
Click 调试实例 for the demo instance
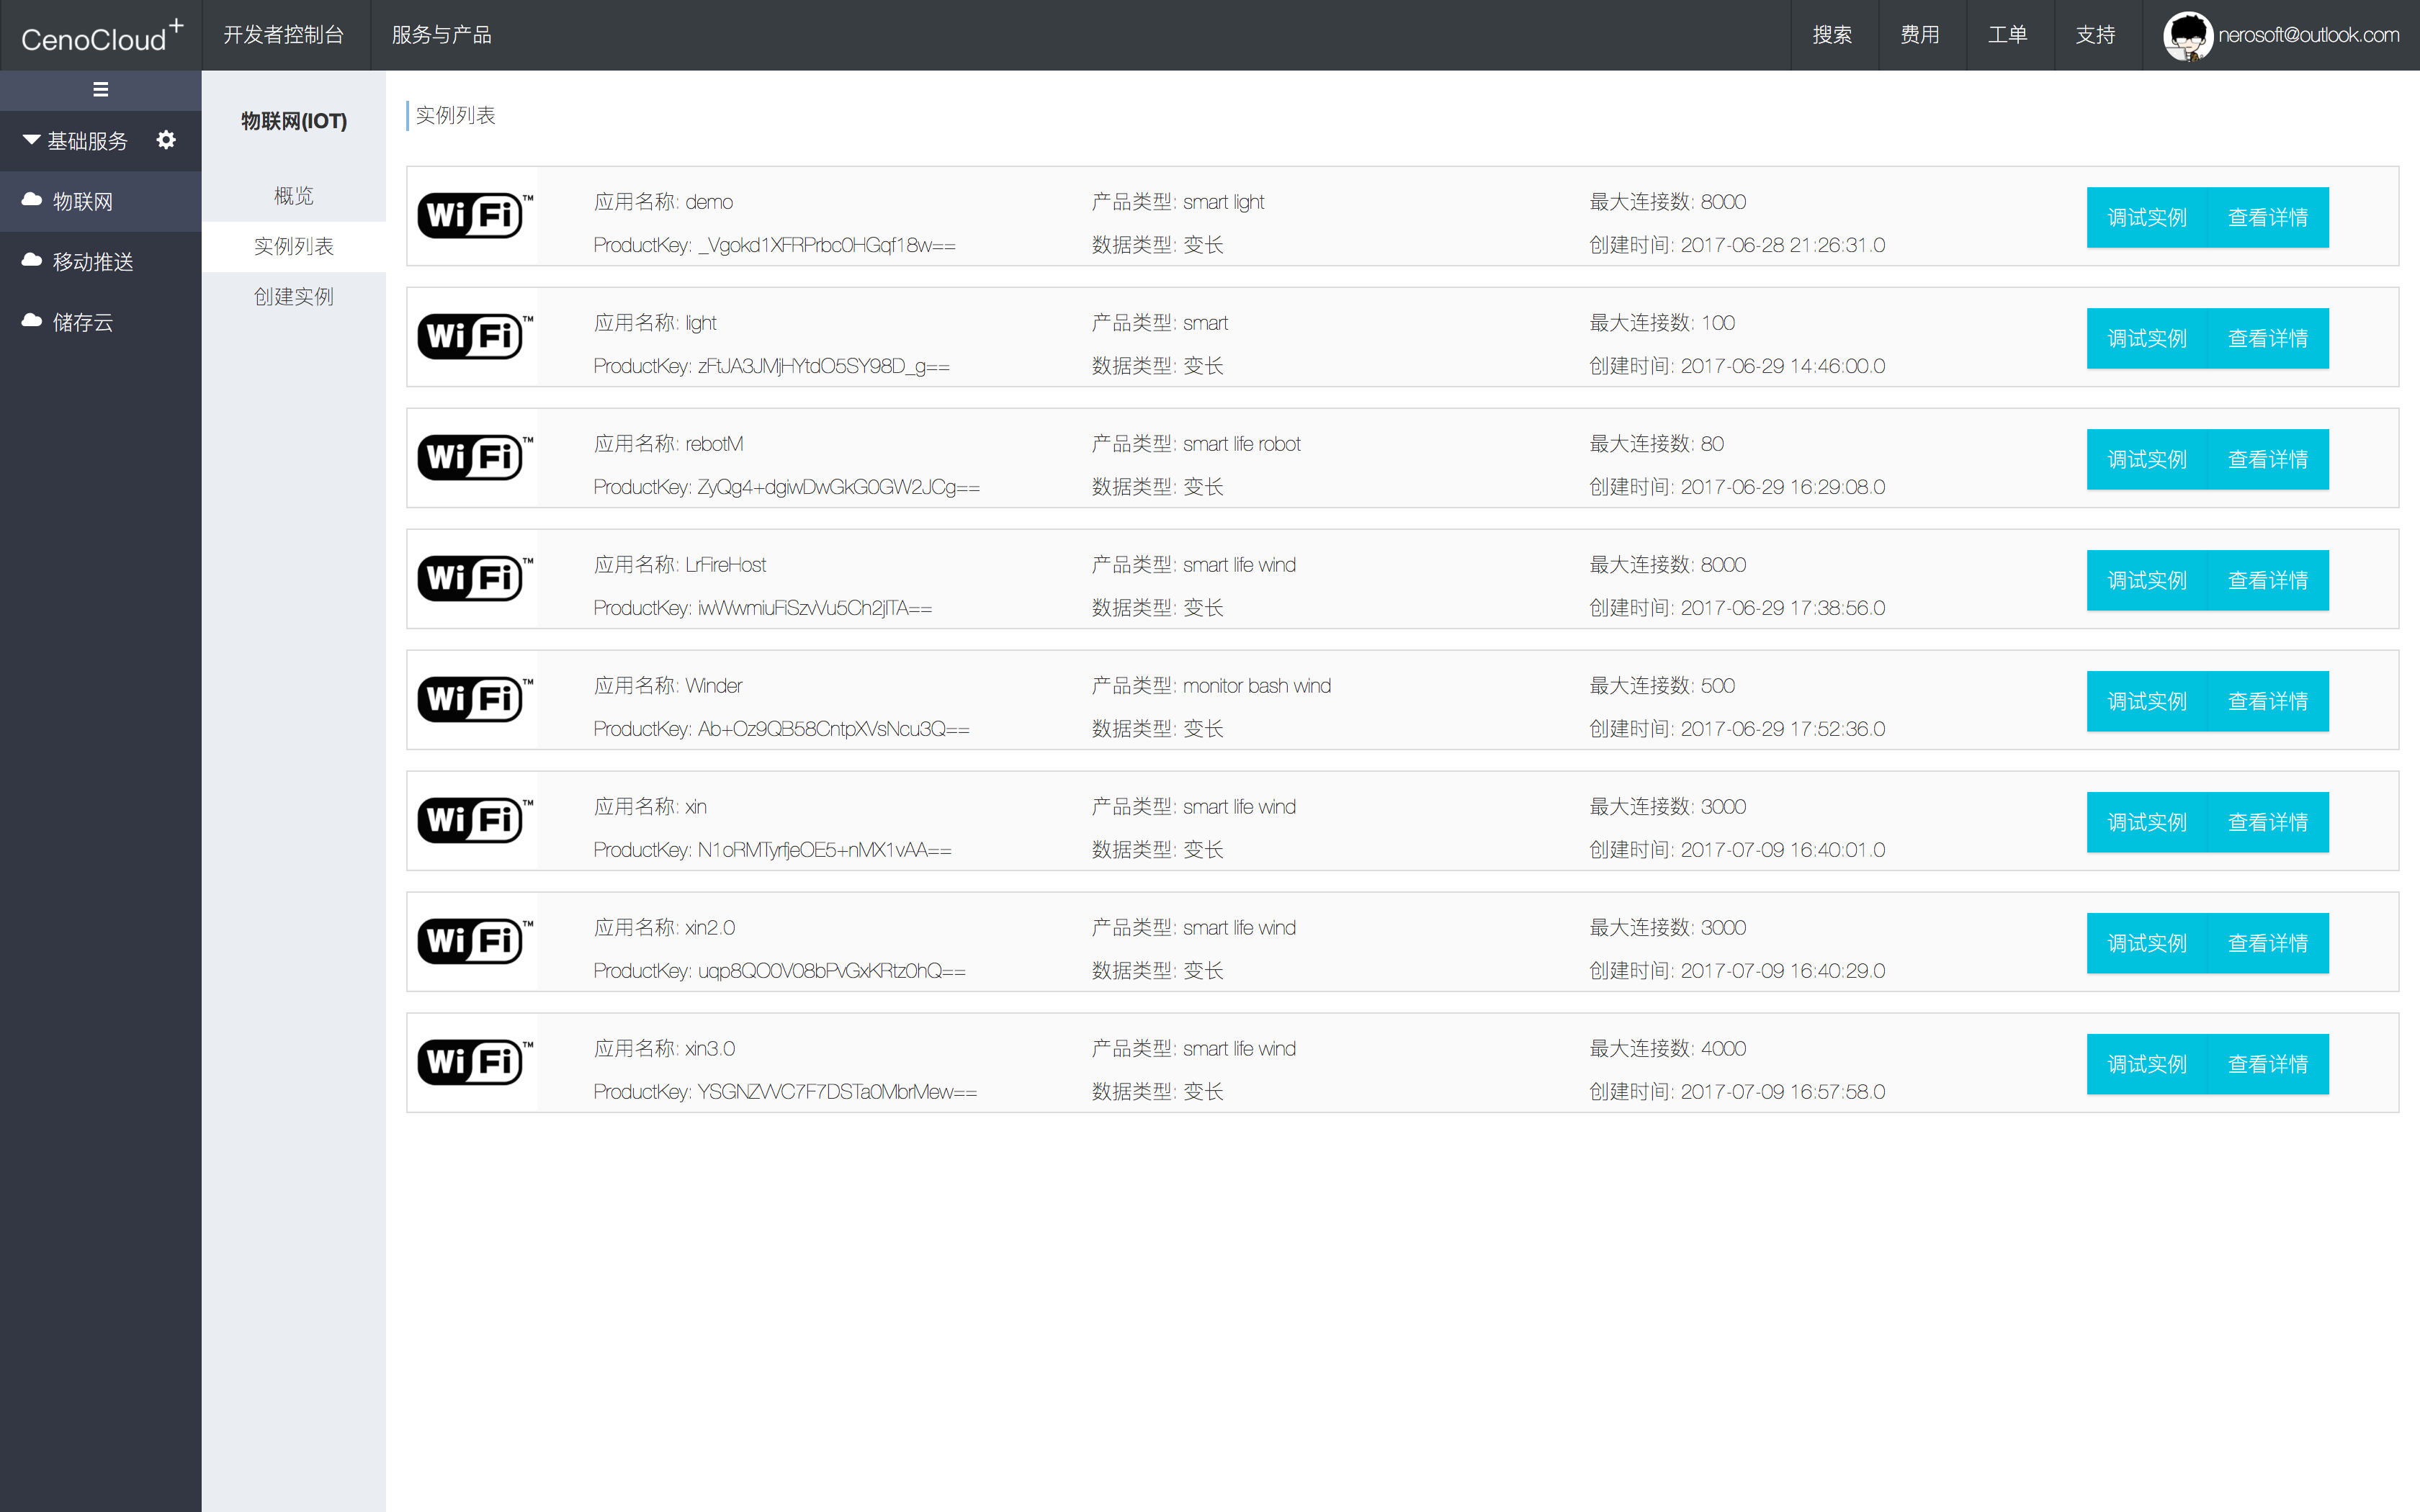tap(2146, 217)
